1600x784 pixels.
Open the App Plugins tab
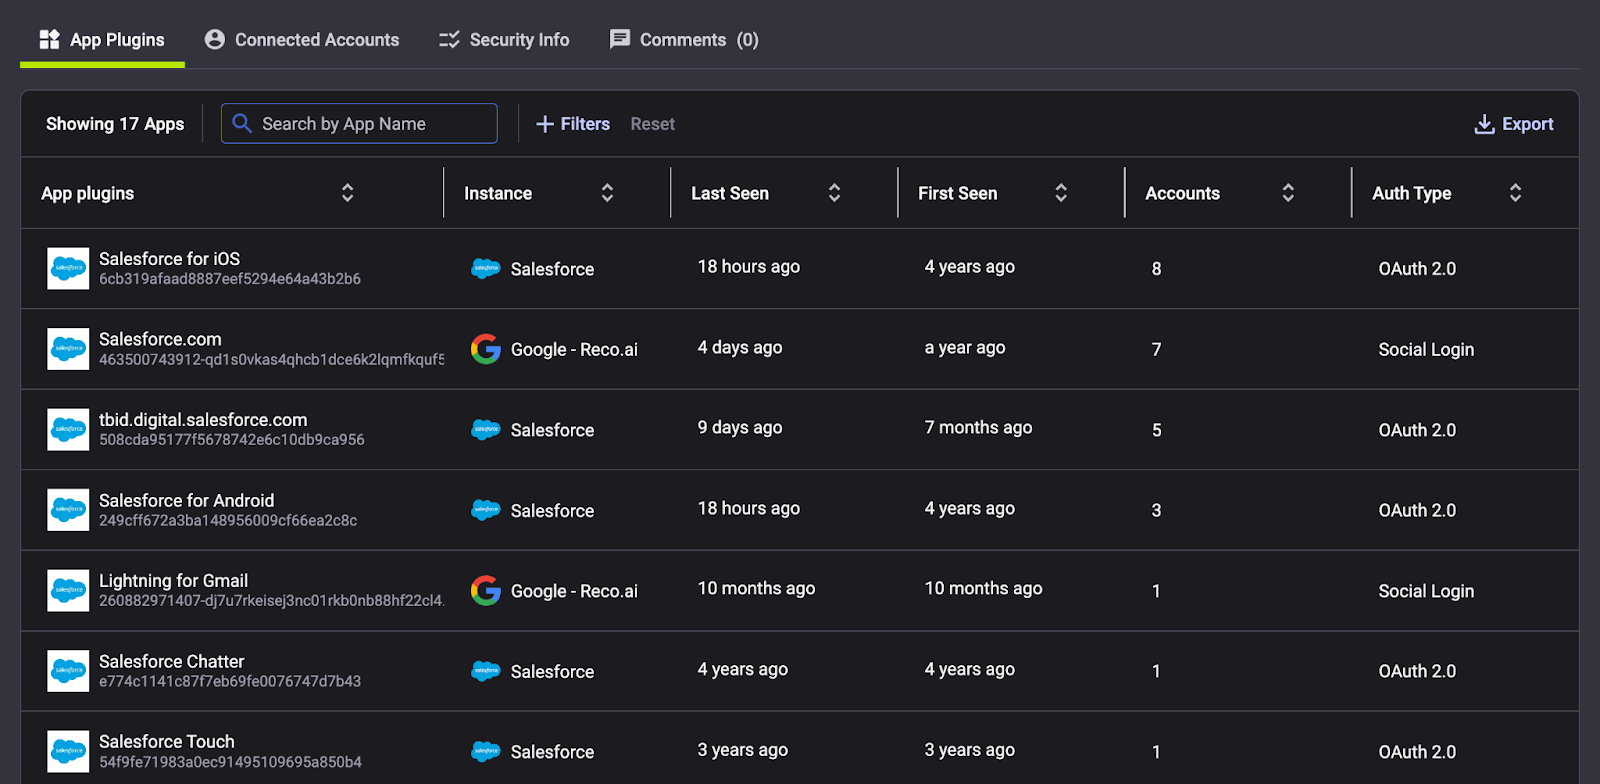[x=102, y=40]
